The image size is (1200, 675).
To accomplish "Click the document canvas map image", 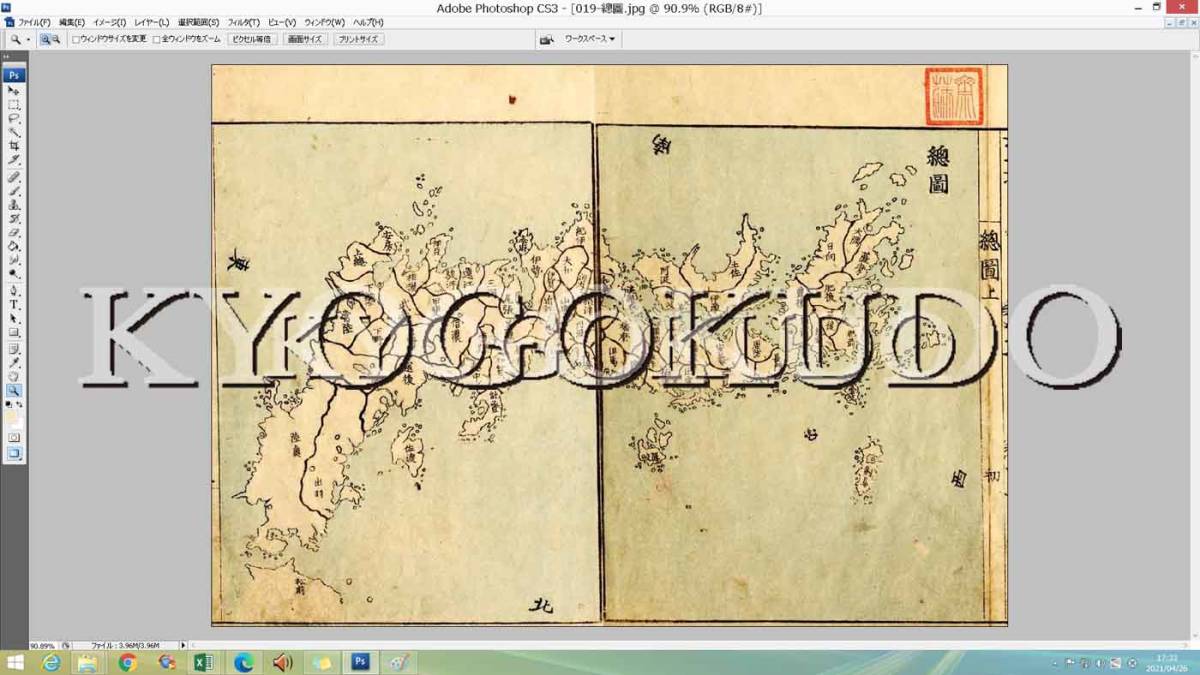I will 609,345.
